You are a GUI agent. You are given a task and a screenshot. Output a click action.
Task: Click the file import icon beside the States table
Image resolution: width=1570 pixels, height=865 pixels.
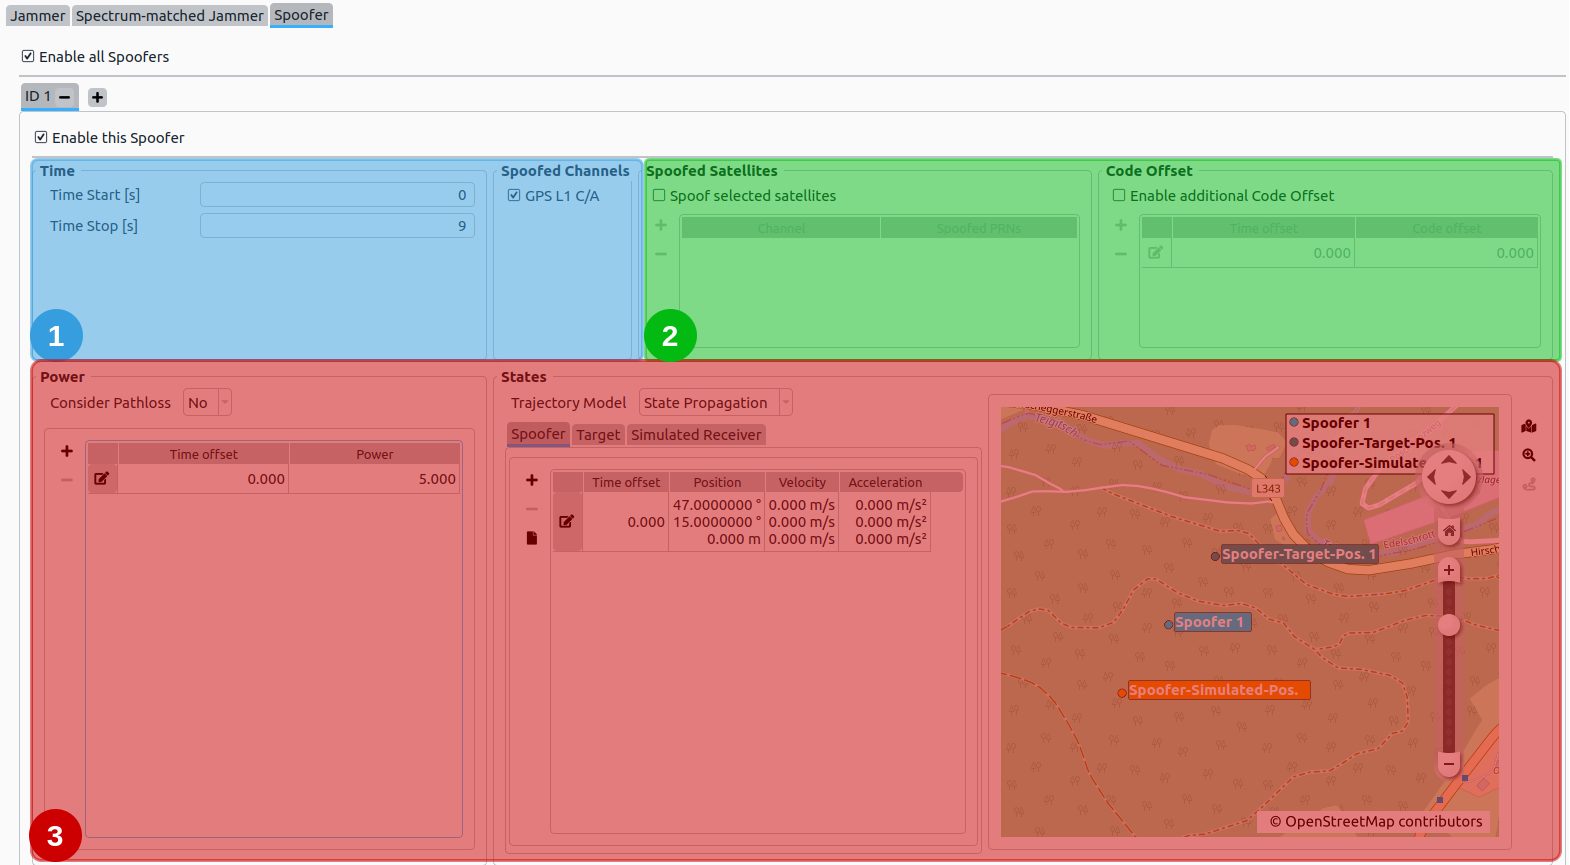pos(532,538)
